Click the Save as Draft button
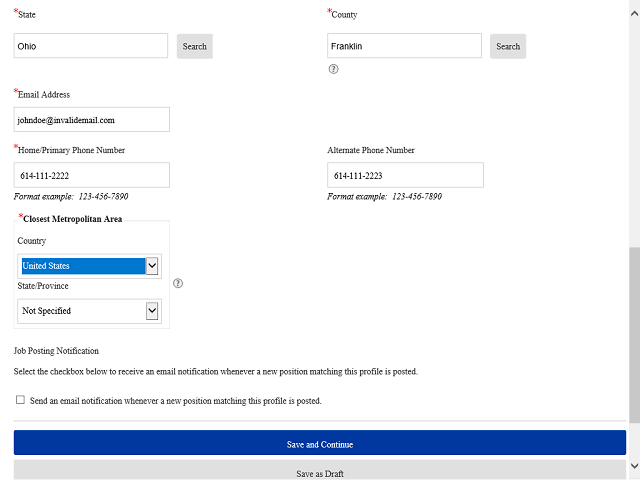 (320, 471)
